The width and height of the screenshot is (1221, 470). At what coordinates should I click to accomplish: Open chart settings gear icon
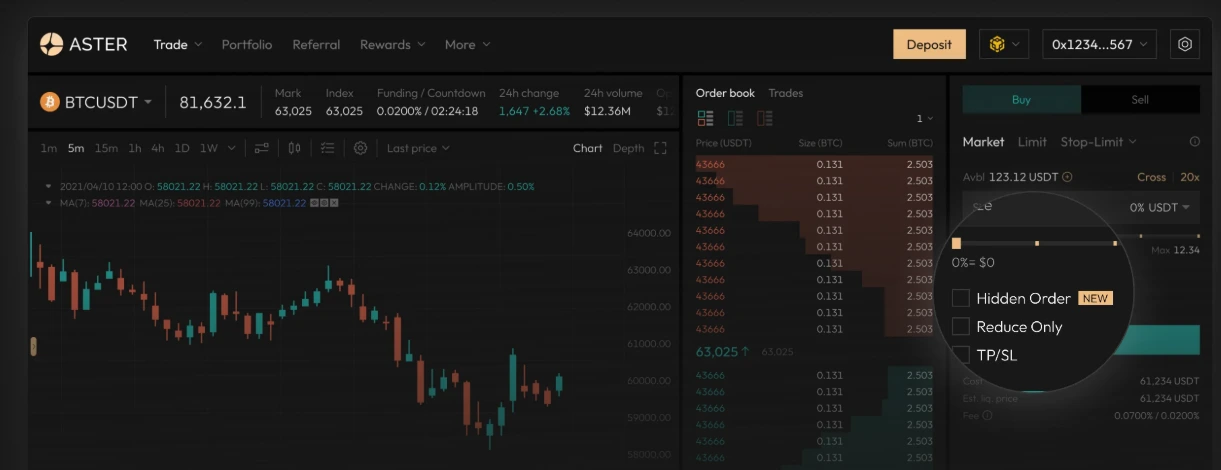point(361,148)
